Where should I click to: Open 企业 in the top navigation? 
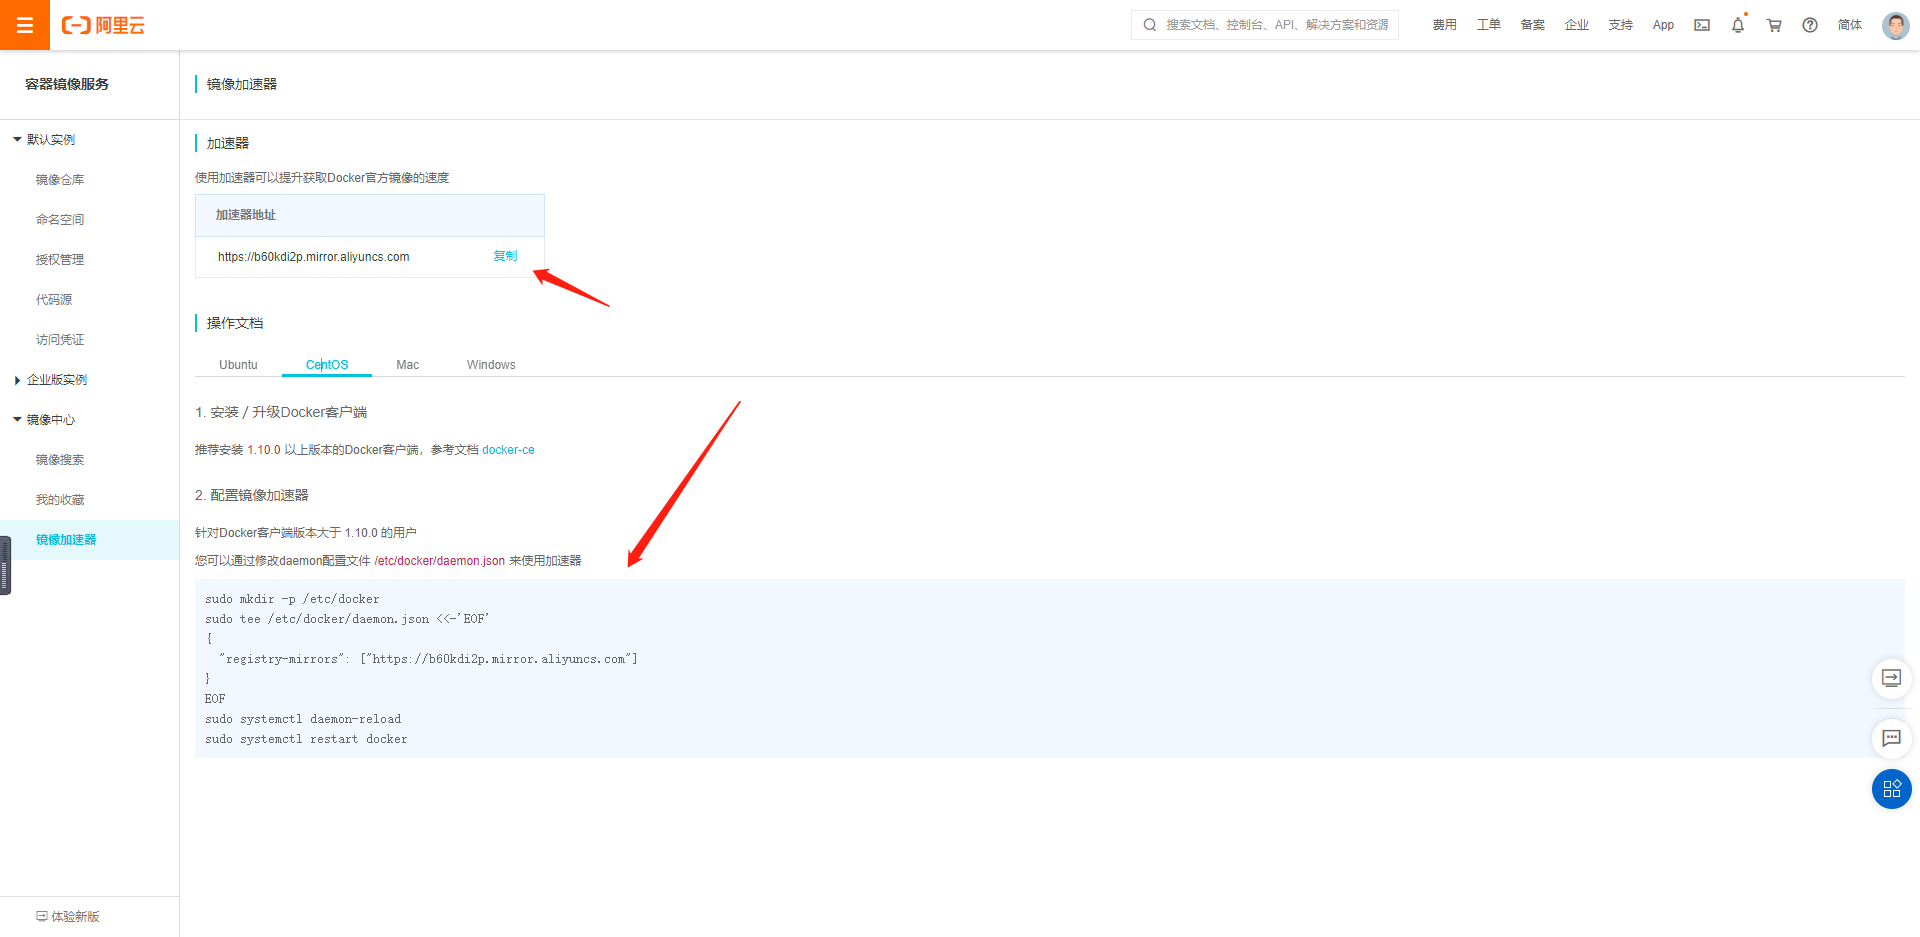(1576, 25)
